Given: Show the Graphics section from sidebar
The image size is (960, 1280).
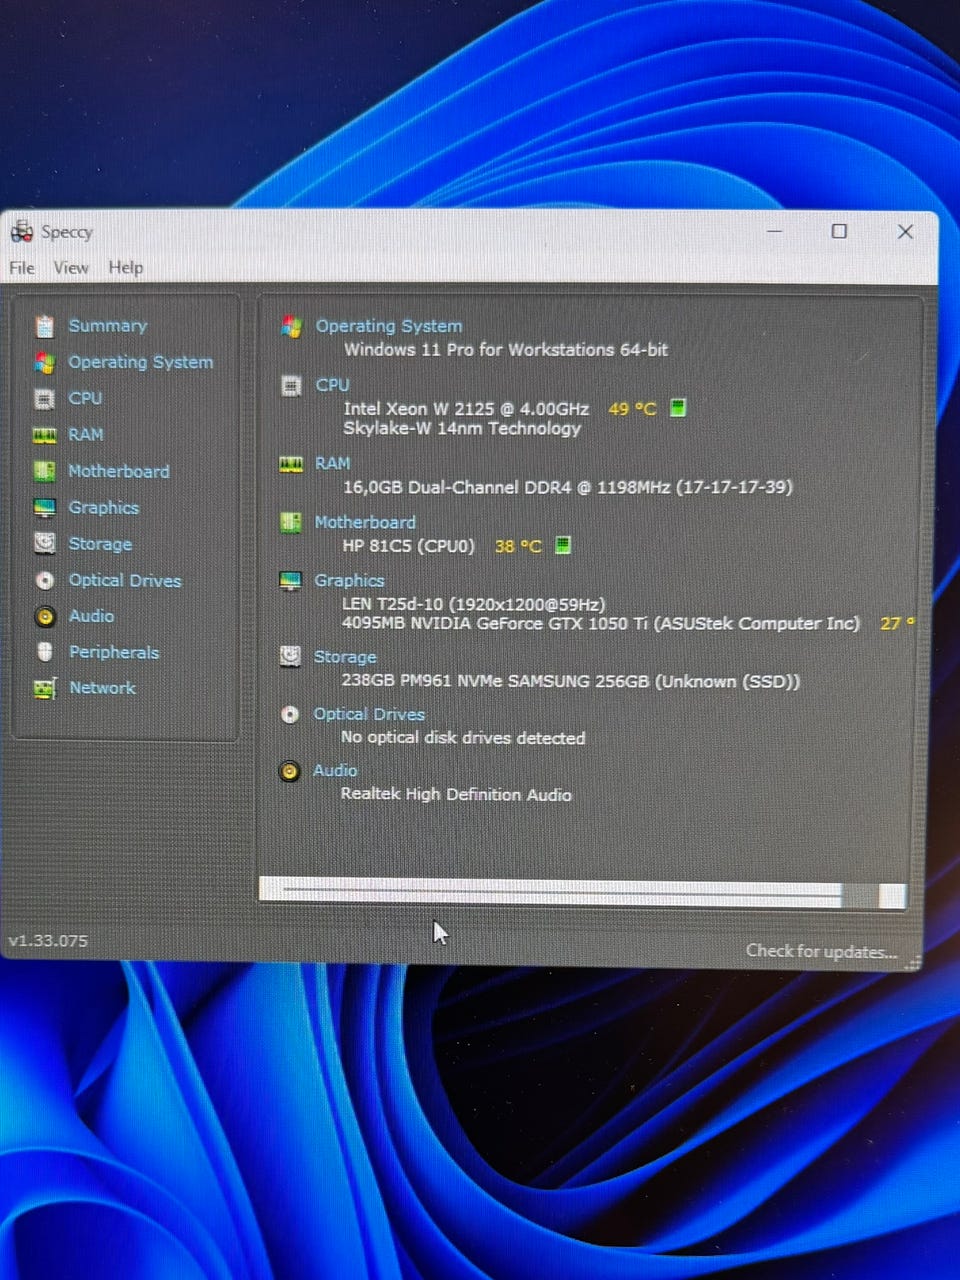Looking at the screenshot, I should tap(103, 508).
